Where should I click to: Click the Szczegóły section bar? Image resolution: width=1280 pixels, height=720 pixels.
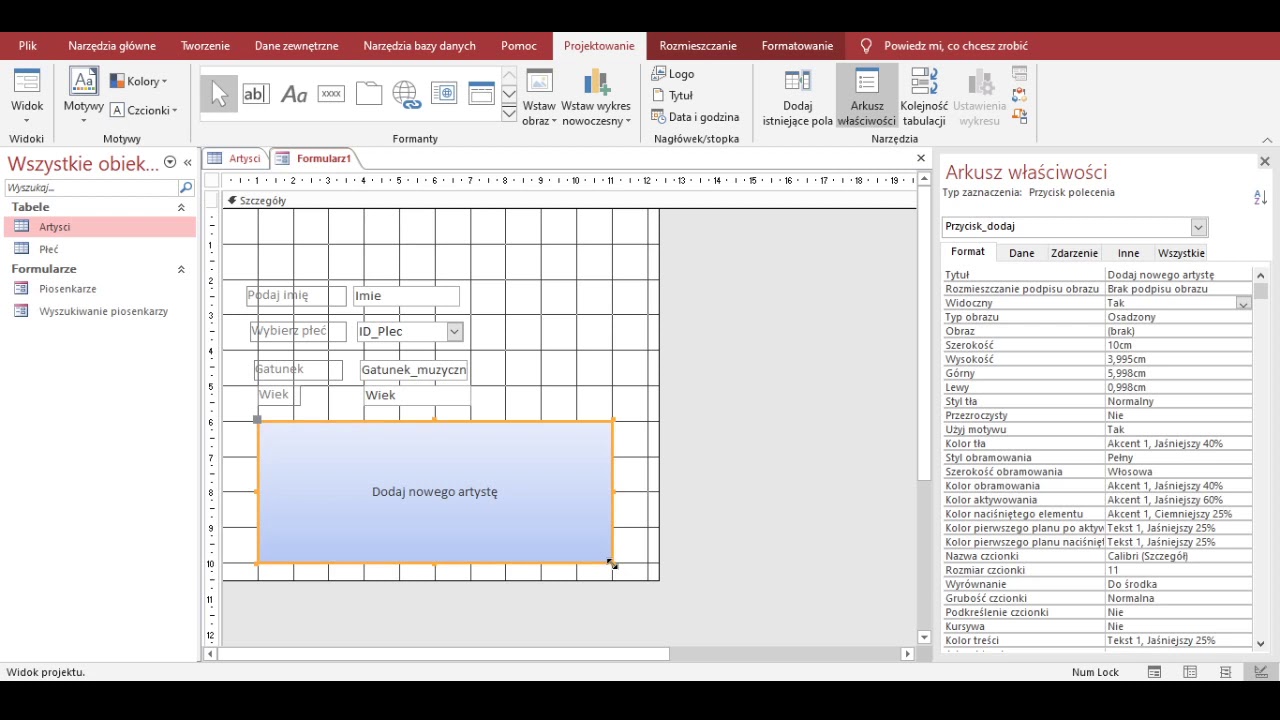click(x=569, y=201)
